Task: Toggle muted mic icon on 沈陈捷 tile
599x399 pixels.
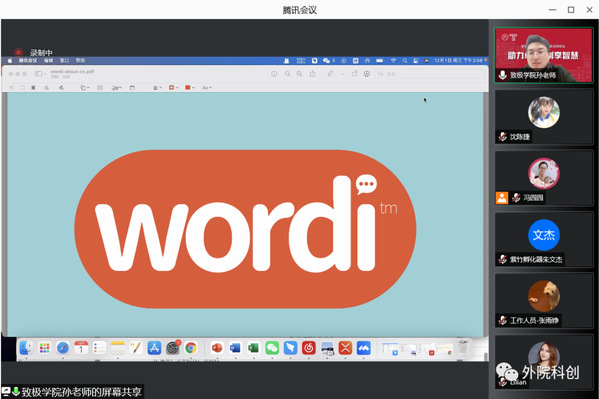Action: pos(503,136)
